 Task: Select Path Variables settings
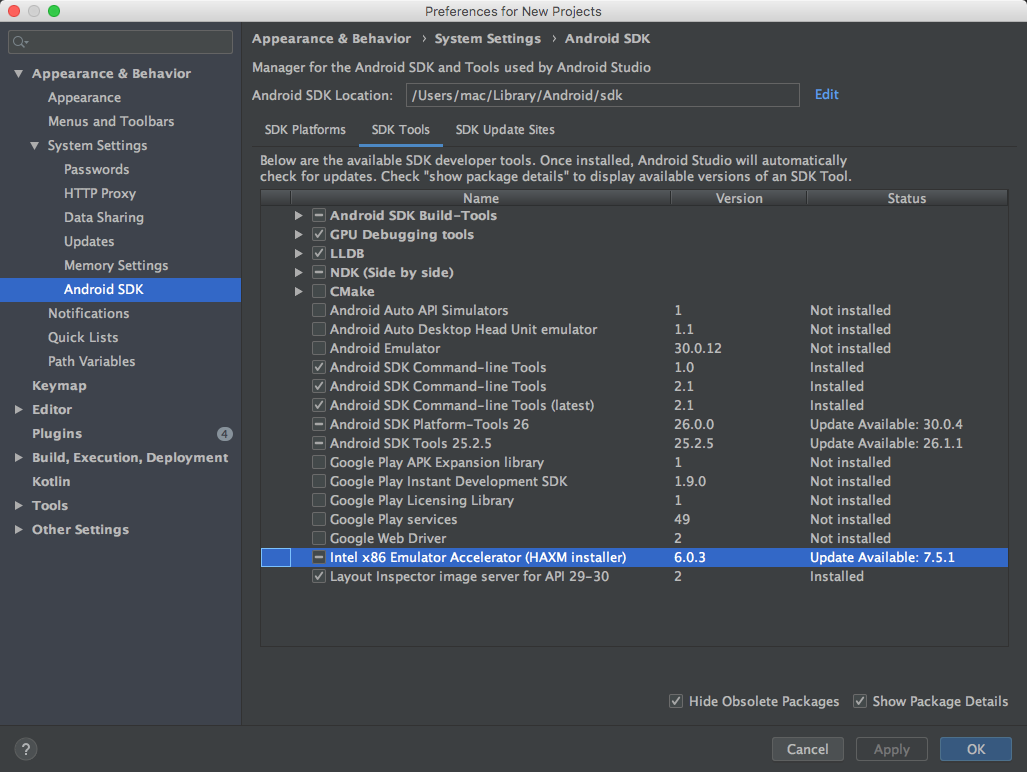coord(92,361)
